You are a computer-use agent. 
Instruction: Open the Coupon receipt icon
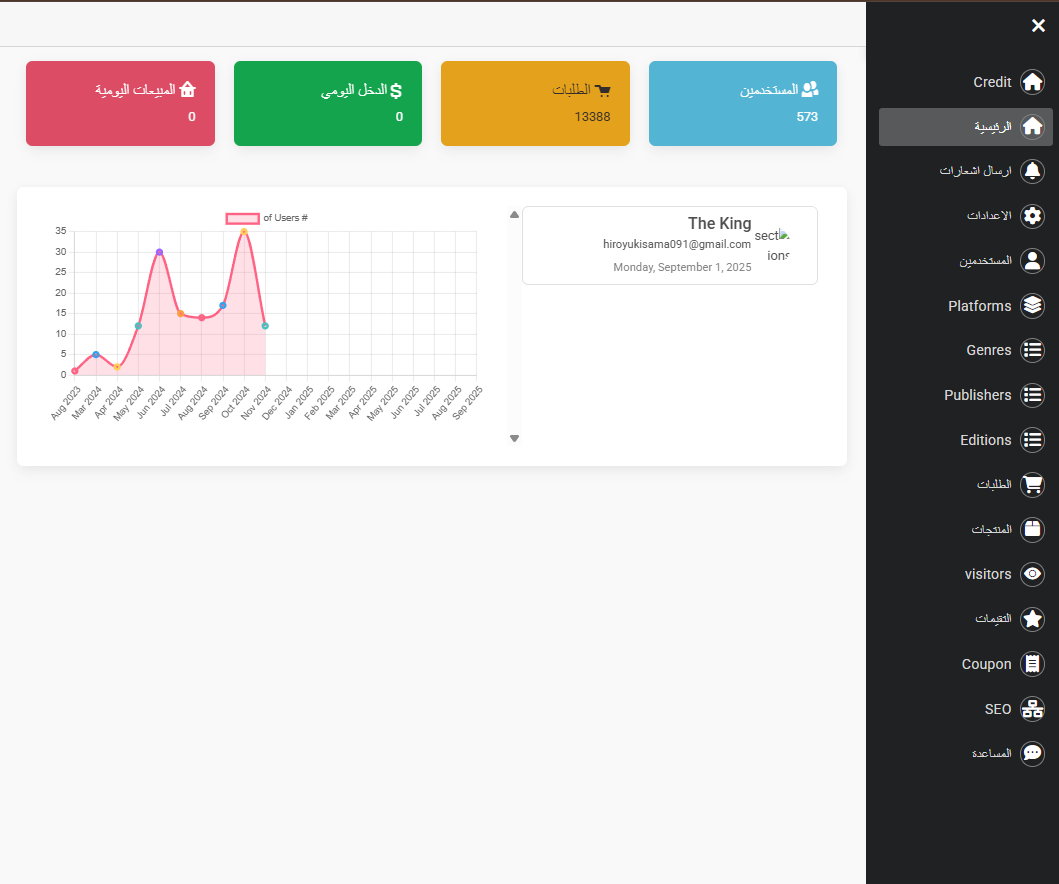click(x=1032, y=664)
